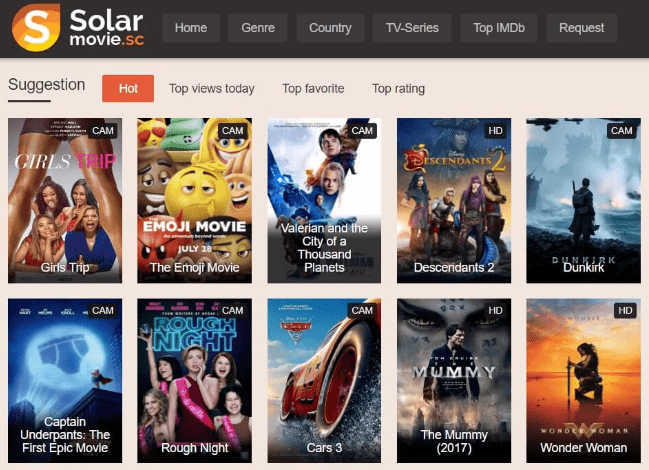Click the HD badge on Wonder Woman
The image size is (649, 470).
pyautogui.click(x=625, y=310)
